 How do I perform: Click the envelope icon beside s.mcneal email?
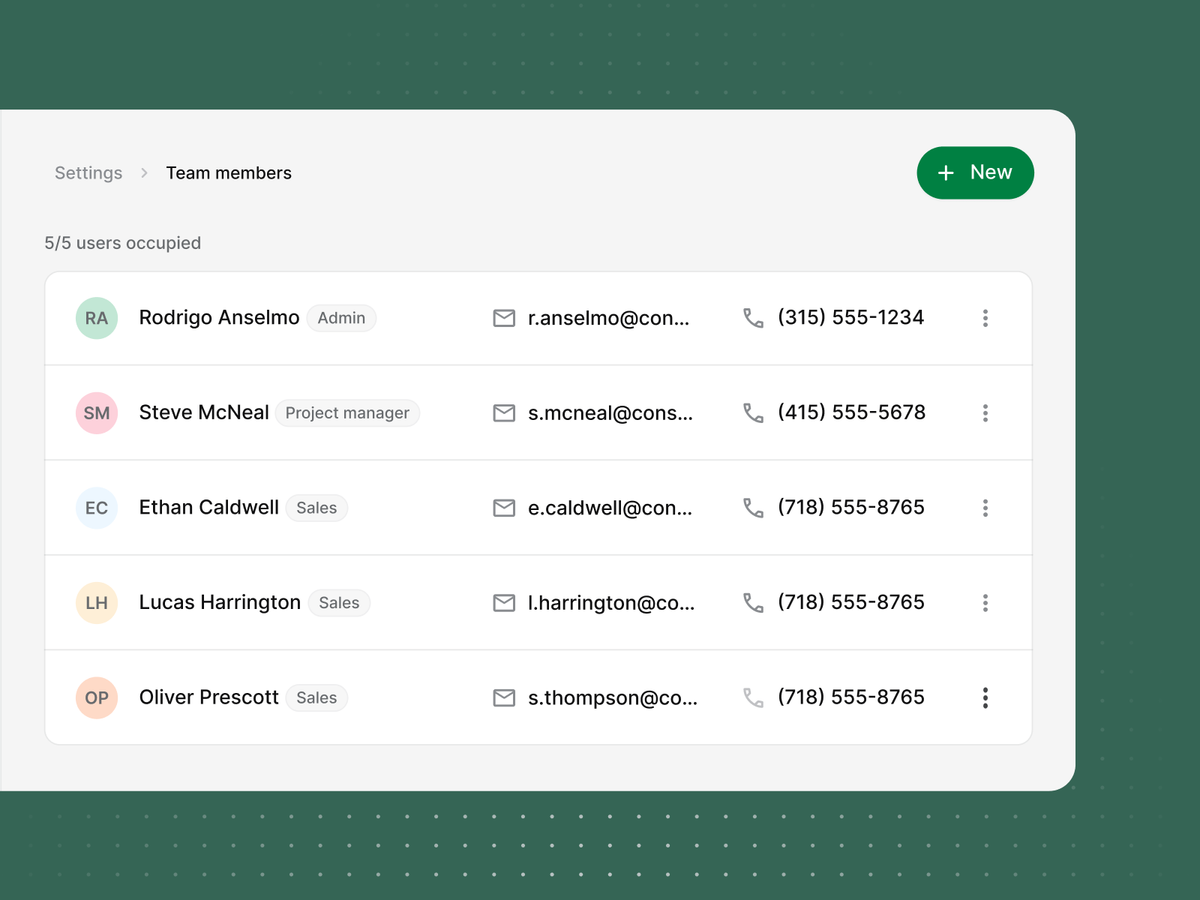coord(504,413)
